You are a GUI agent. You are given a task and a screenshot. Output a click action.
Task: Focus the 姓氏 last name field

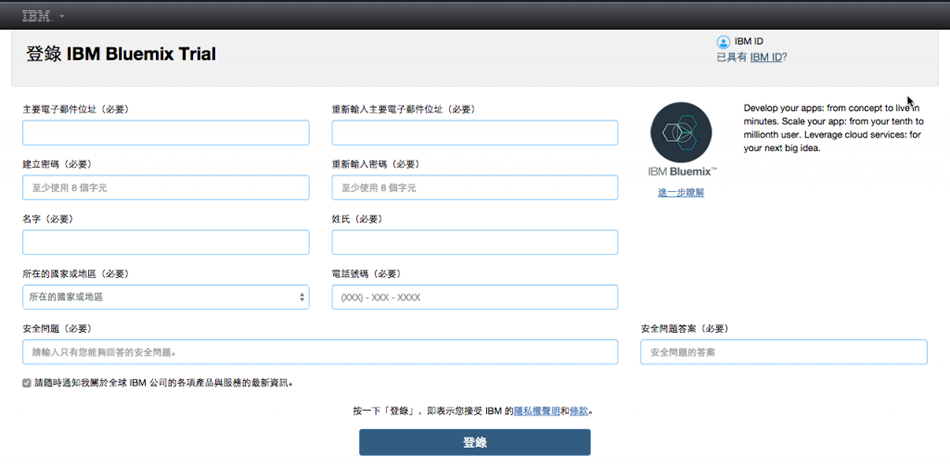(474, 243)
